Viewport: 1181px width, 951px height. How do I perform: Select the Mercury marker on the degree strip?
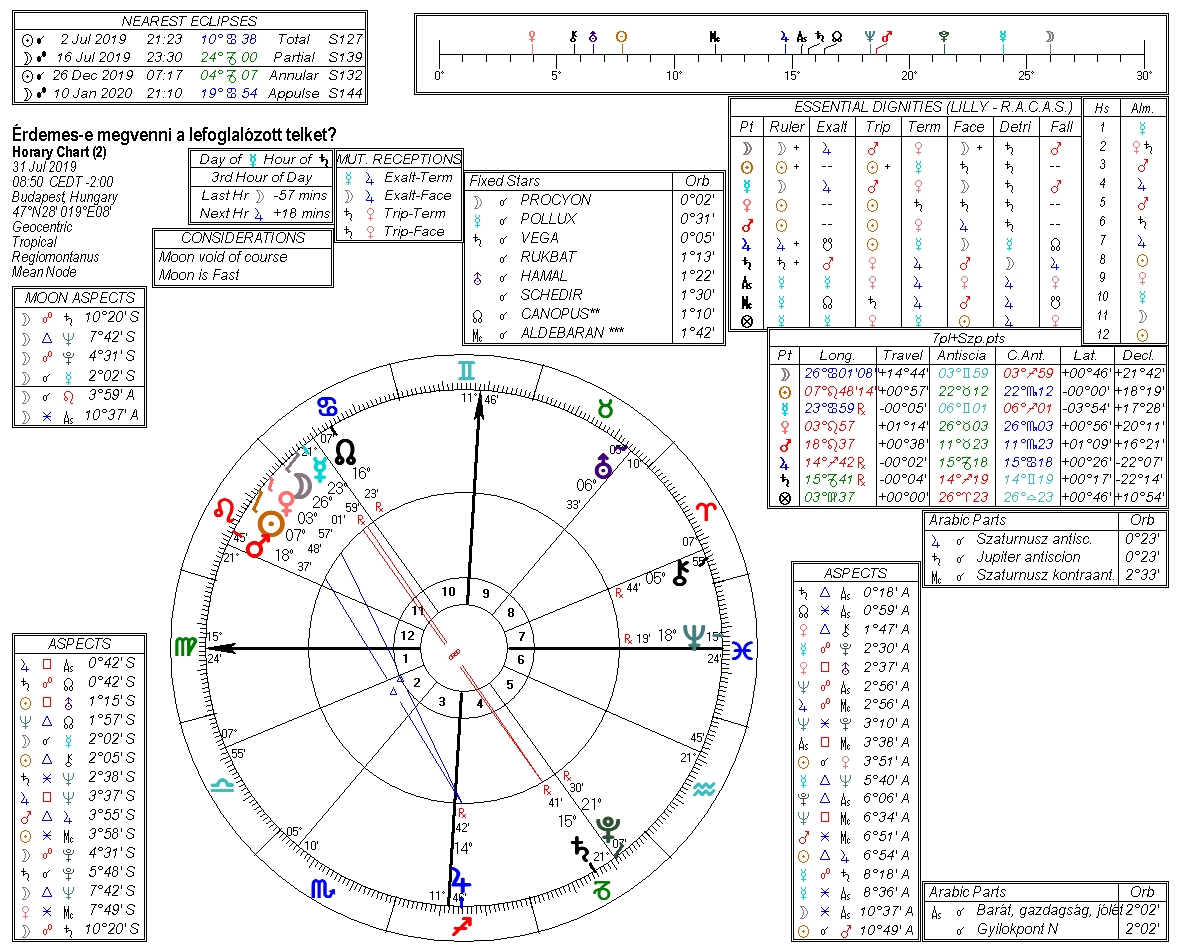tap(1002, 35)
